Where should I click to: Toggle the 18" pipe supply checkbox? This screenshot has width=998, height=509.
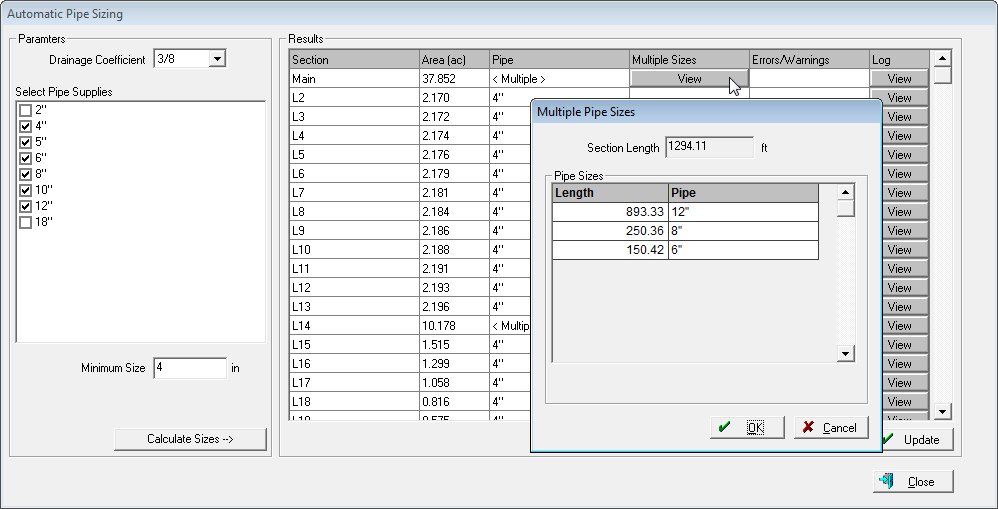click(26, 222)
